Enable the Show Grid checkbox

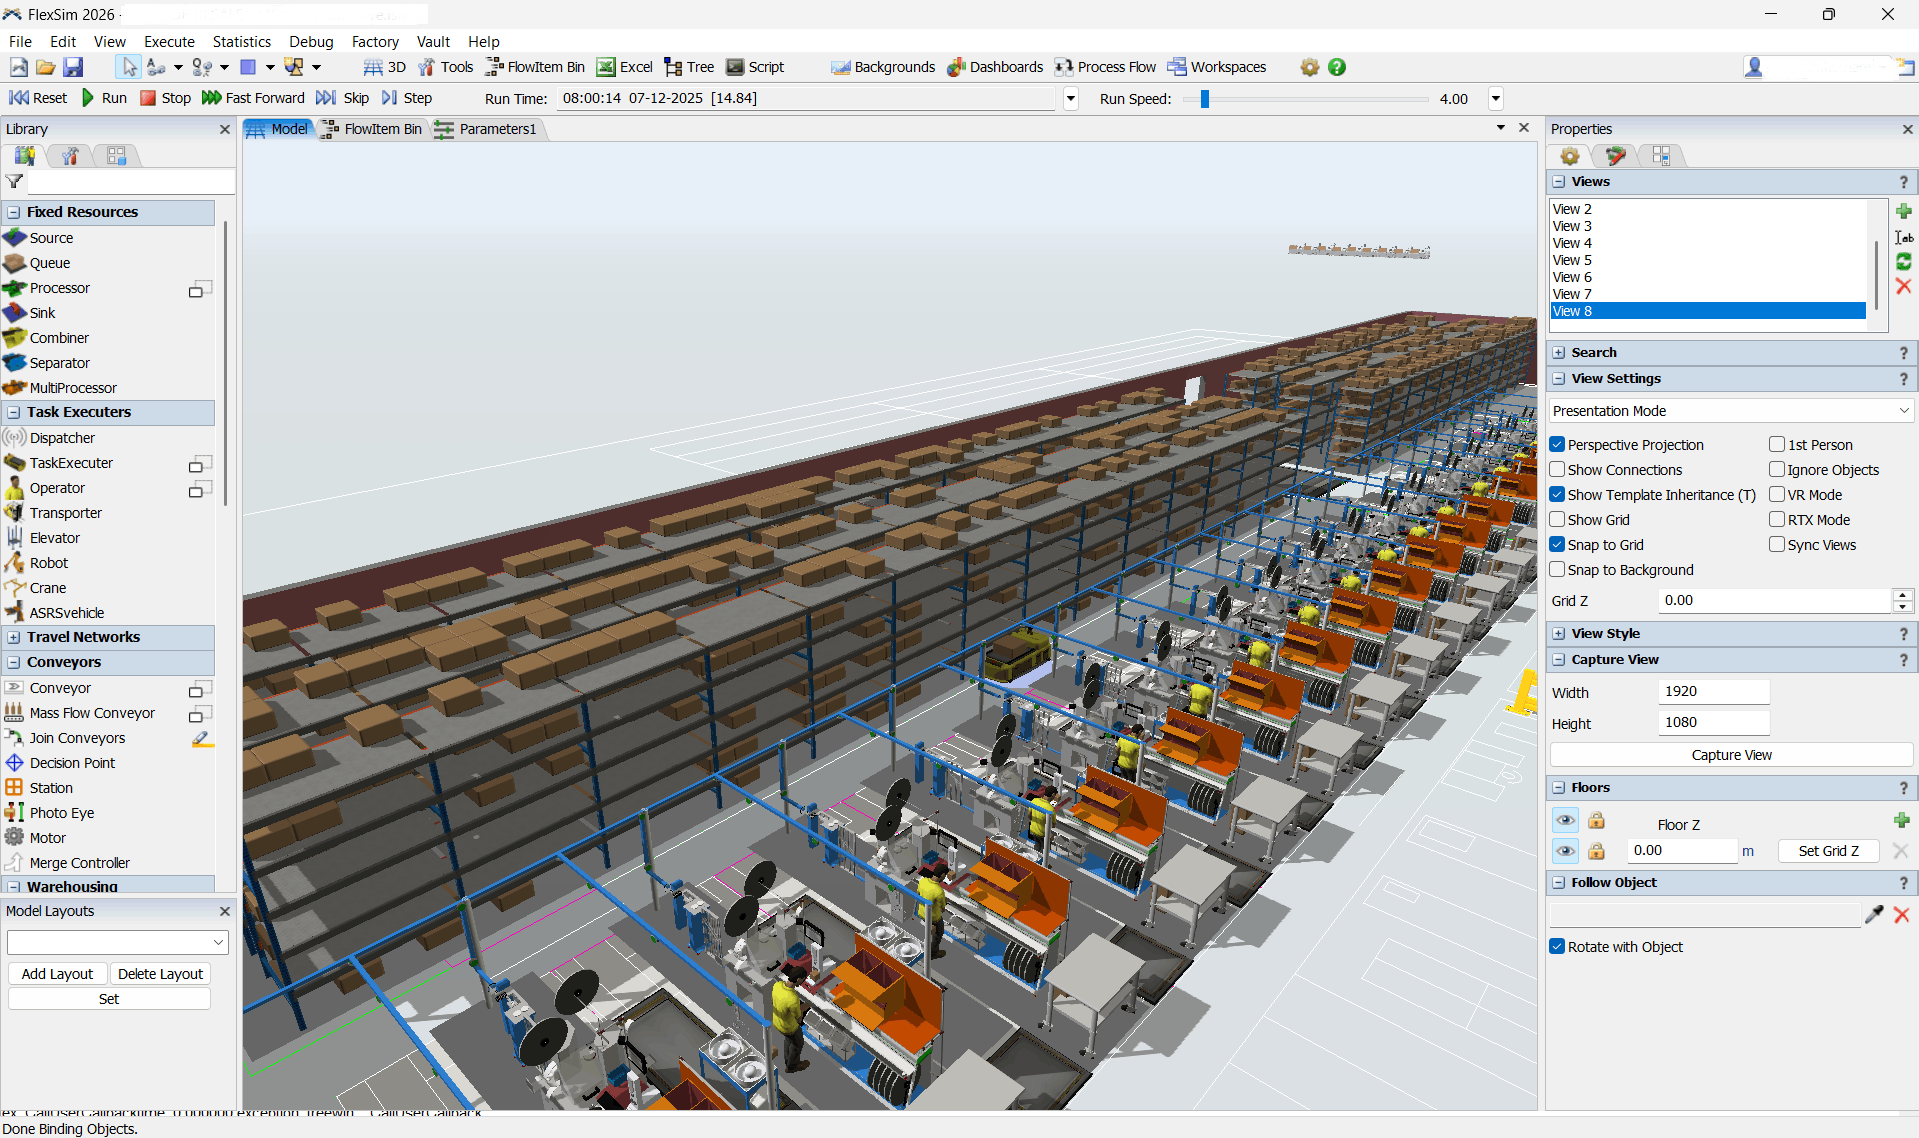(x=1557, y=520)
